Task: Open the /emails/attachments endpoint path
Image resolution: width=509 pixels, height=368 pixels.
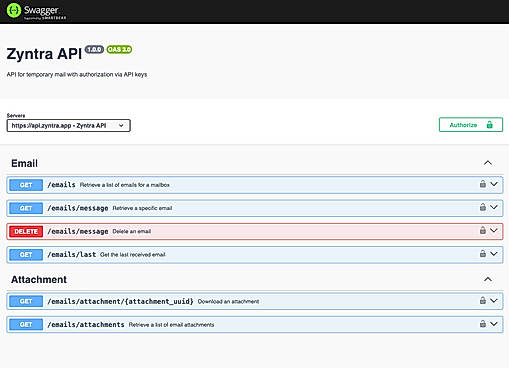Action: tap(86, 324)
